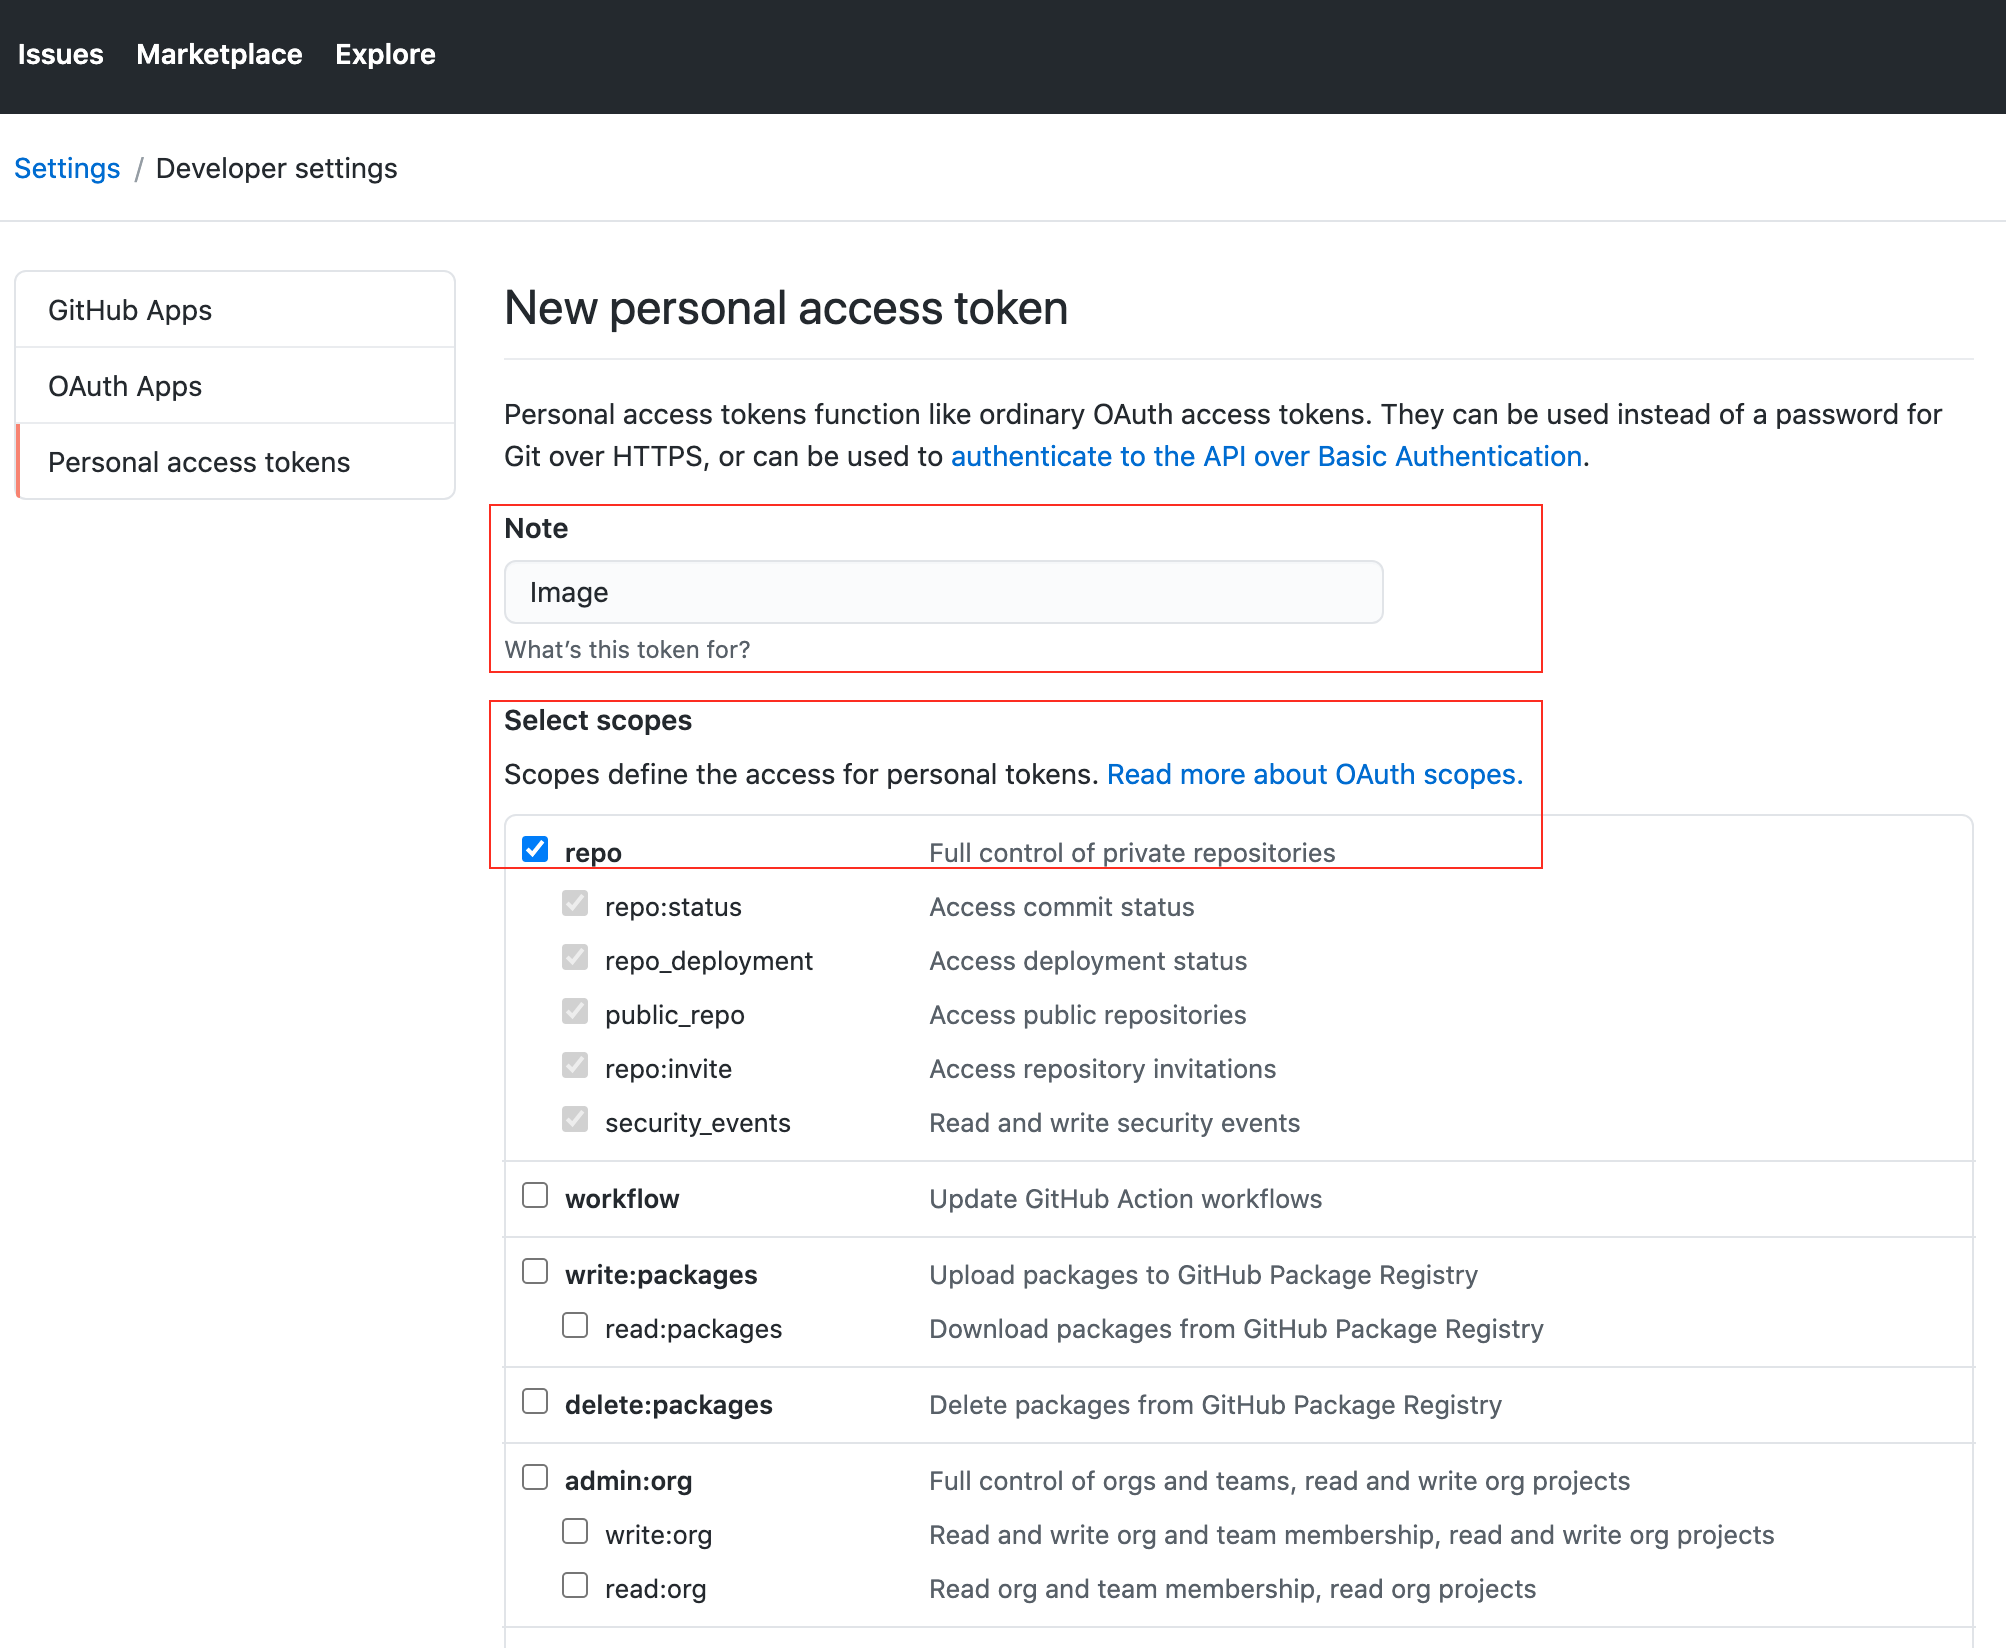Viewport: 2006px width, 1648px height.
Task: Check the admin:org scope
Action: pos(535,1478)
